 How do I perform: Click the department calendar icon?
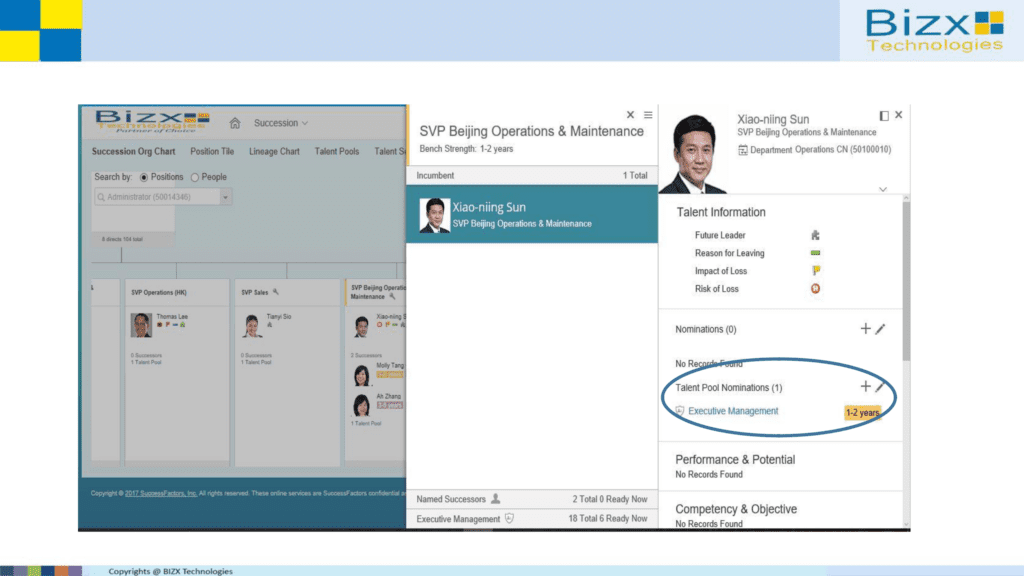[x=743, y=150]
